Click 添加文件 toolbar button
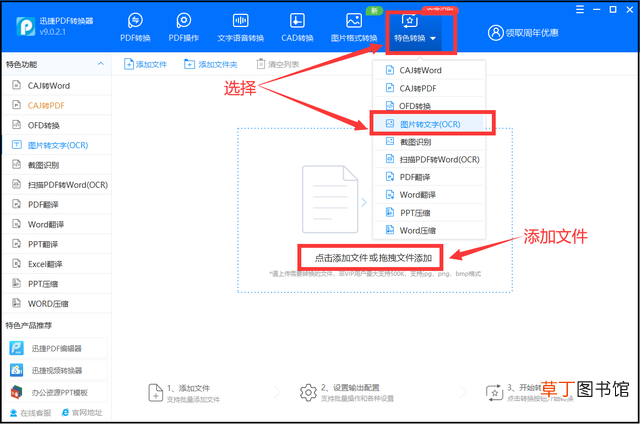This screenshot has width=640, height=424. [145, 64]
